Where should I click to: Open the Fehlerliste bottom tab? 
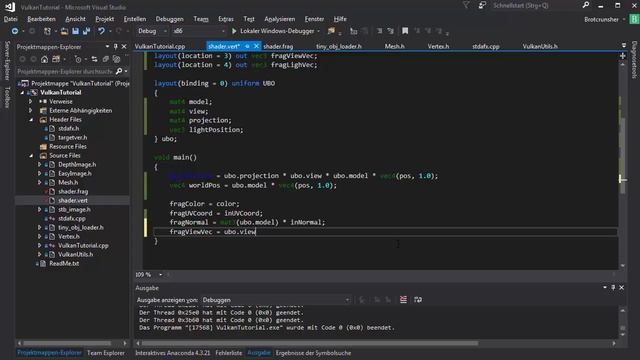229,353
